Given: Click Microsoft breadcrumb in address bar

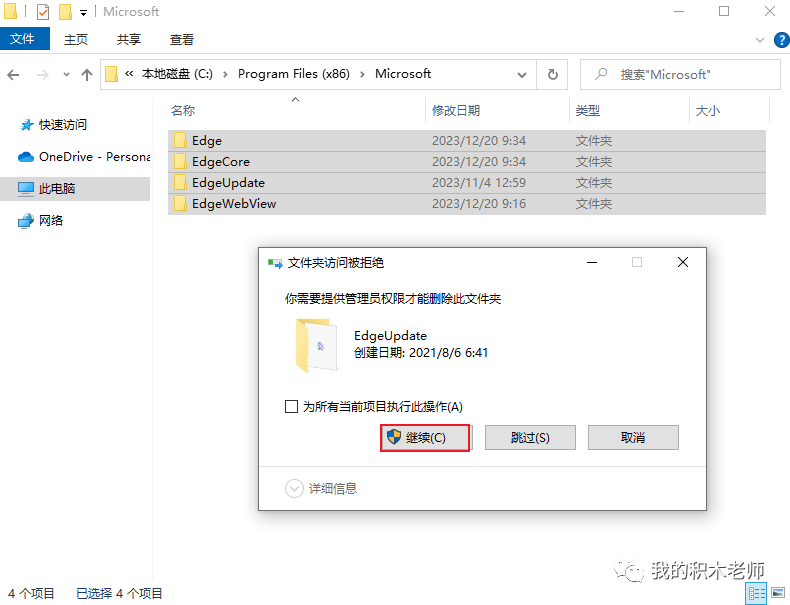Looking at the screenshot, I should click(403, 74).
